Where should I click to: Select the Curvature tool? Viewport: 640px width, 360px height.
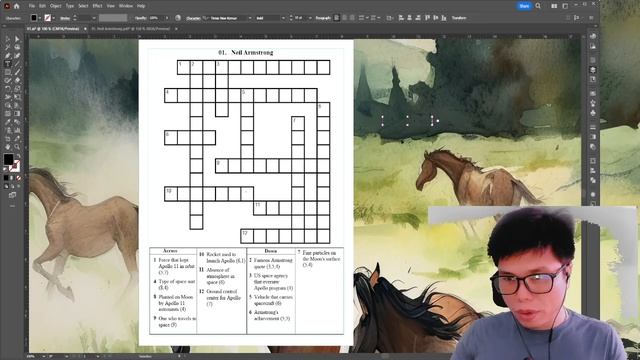click(x=17, y=56)
